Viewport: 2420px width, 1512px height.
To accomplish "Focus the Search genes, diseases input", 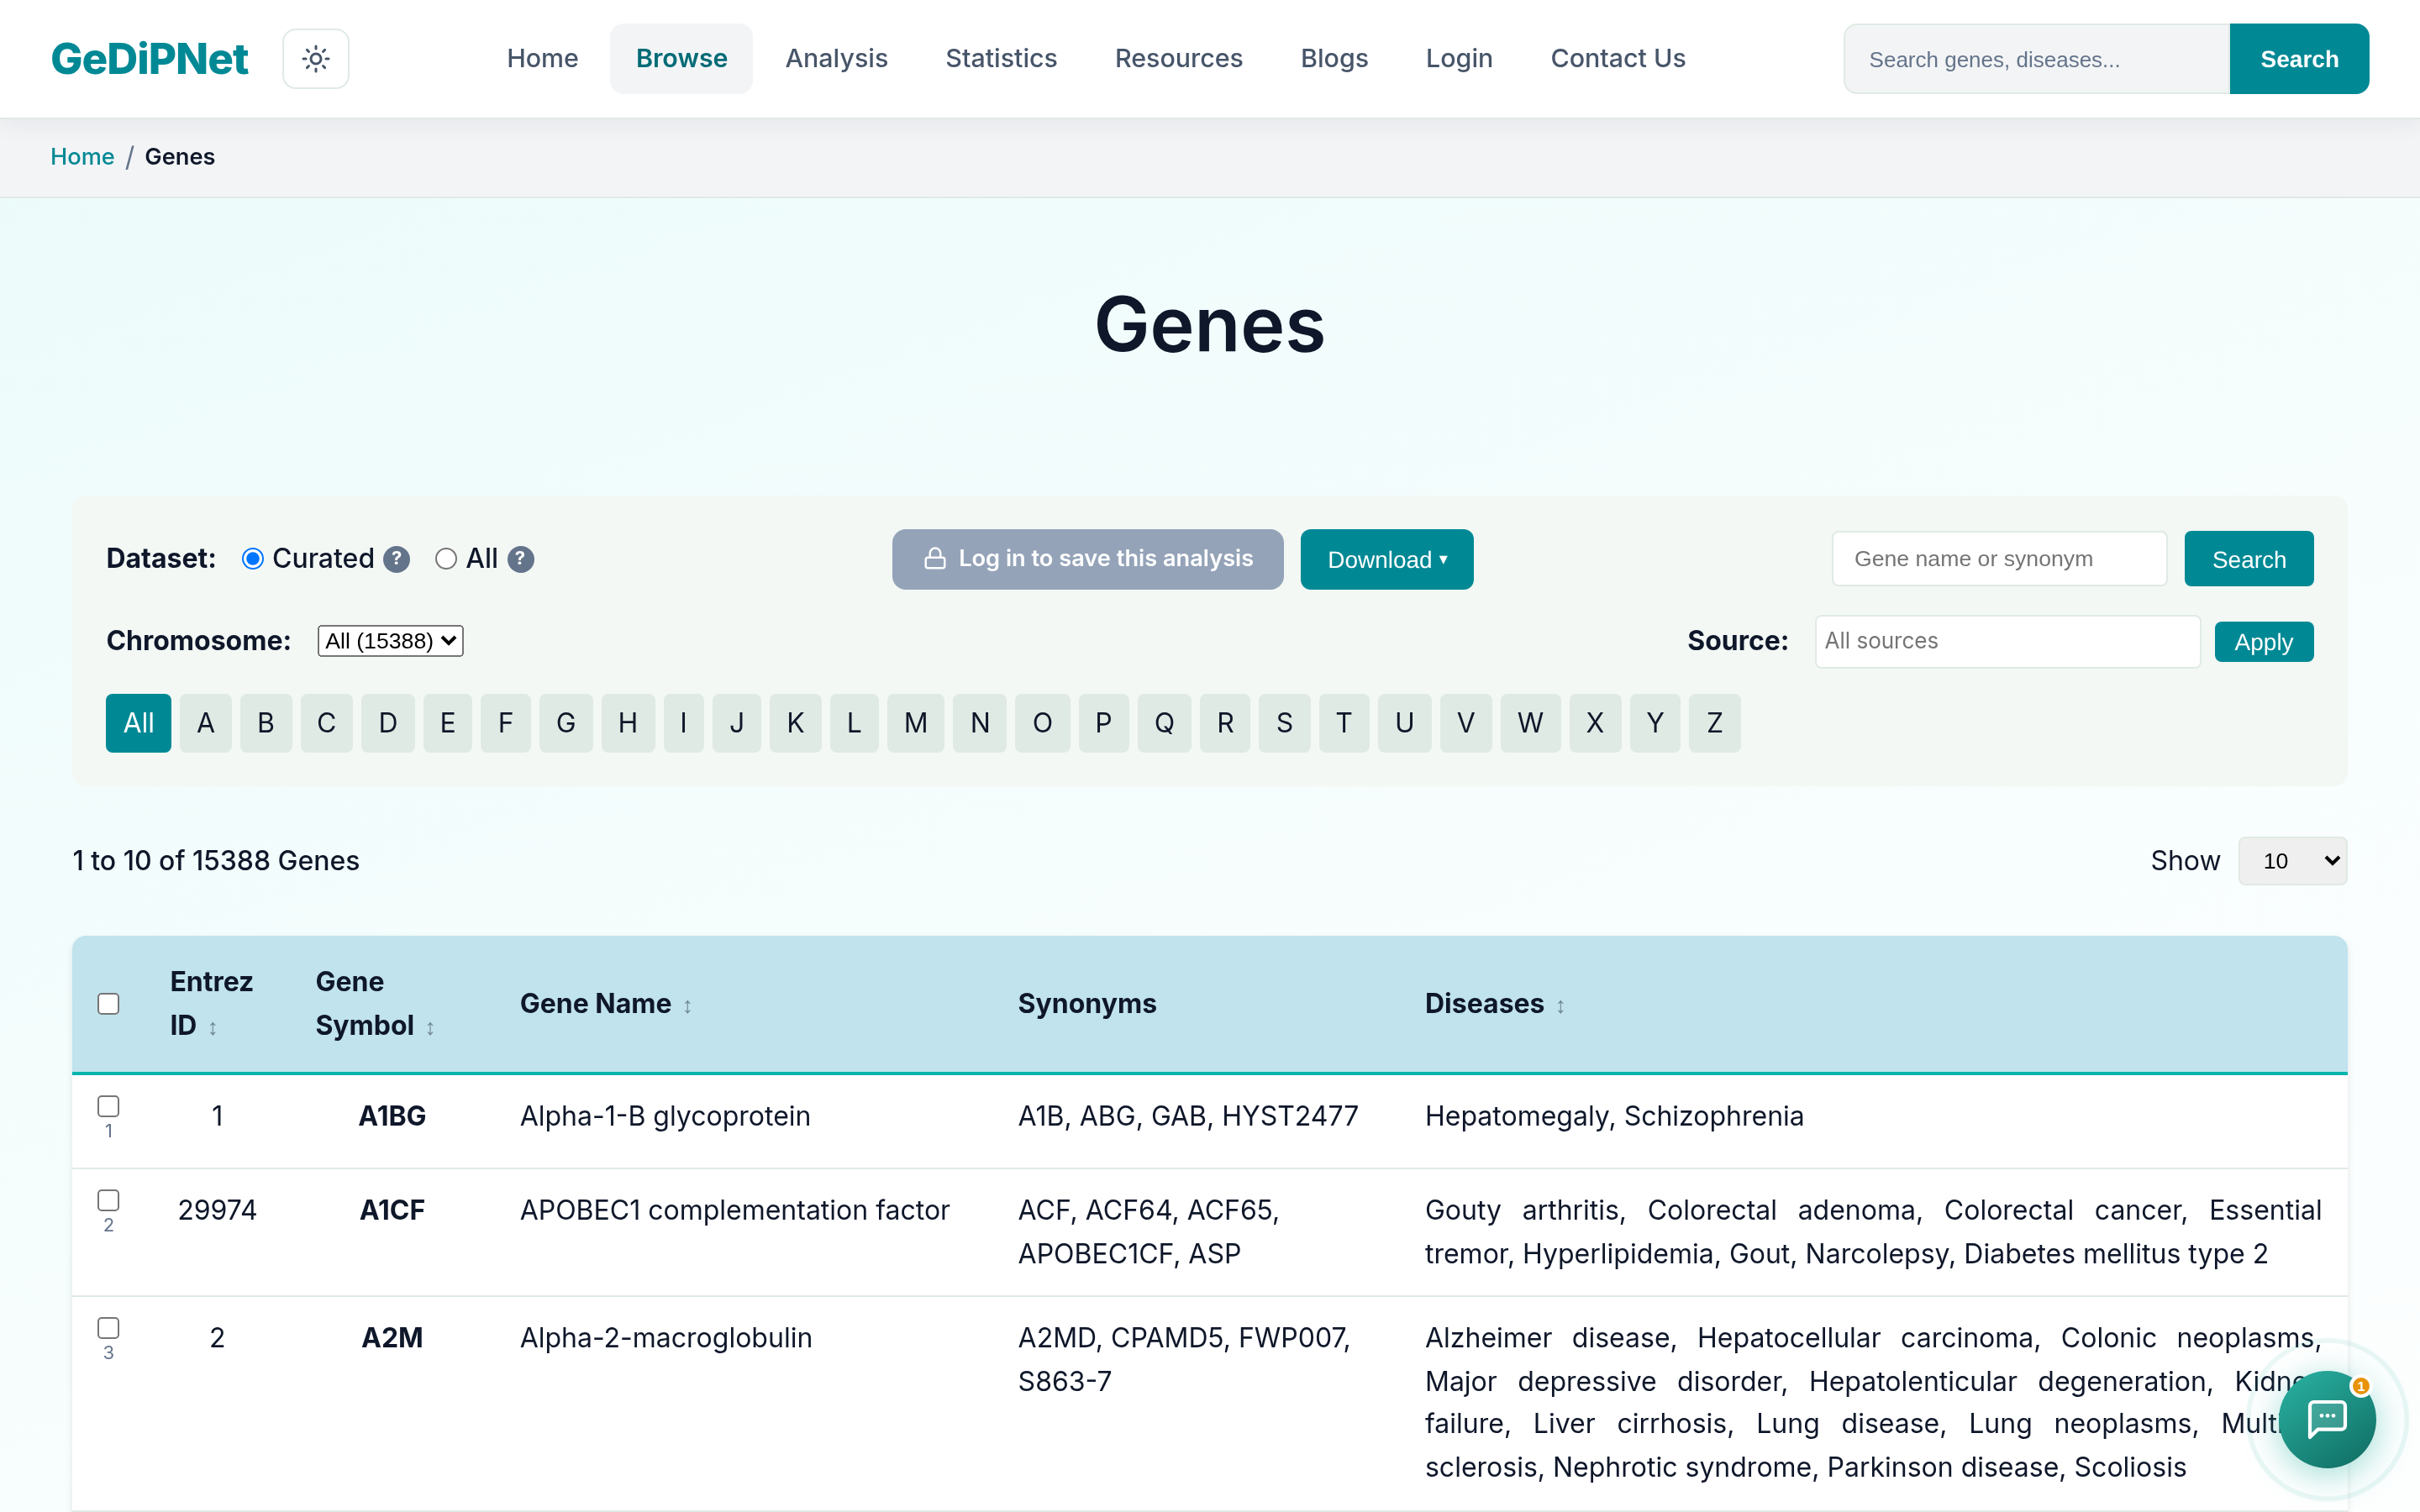I will 2036,59.
